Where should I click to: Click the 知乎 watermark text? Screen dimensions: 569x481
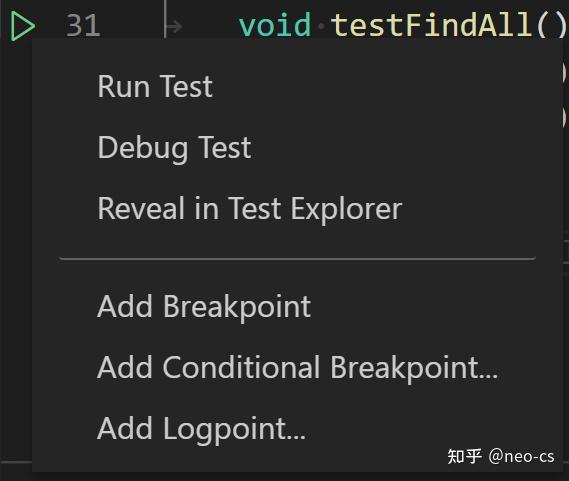point(464,456)
